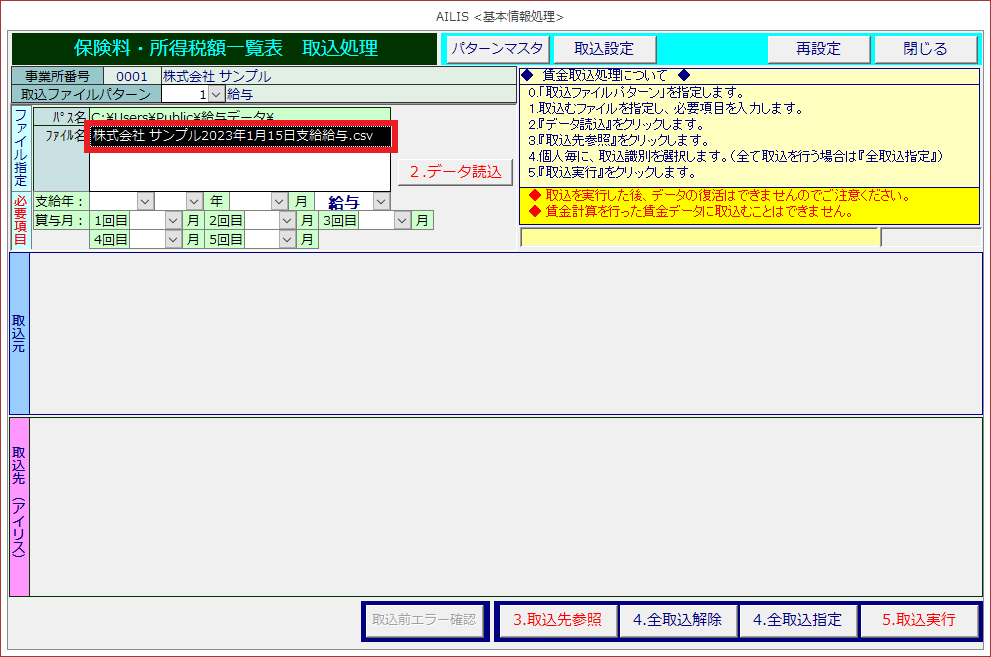Click 3.取込先参照 button
Screen dimensions: 991x657
[x=557, y=620]
